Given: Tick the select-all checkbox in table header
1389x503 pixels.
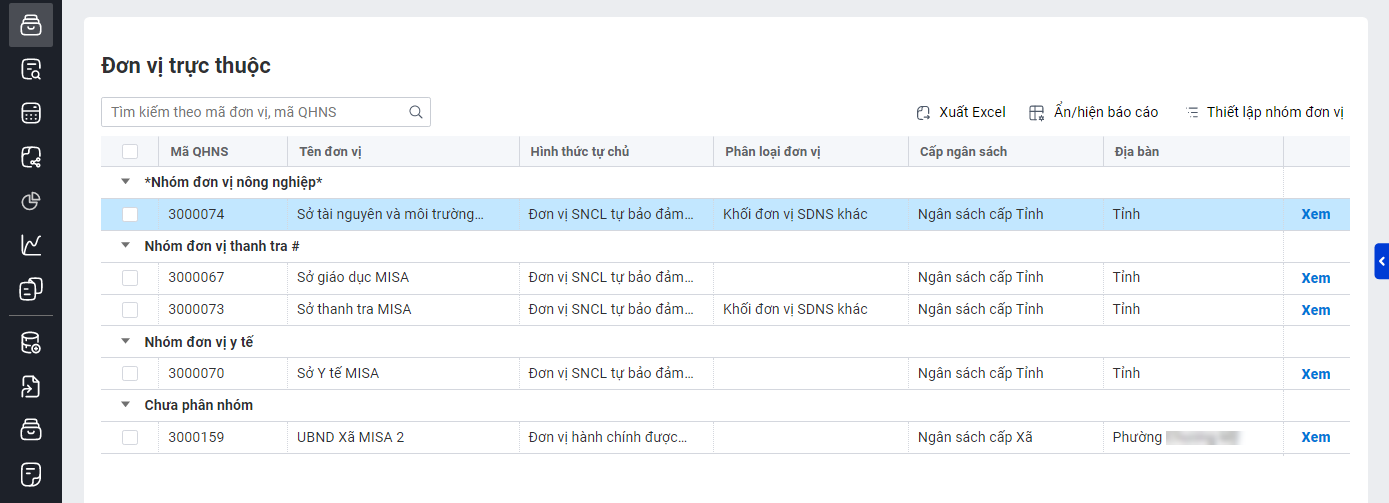Looking at the screenshot, I should pos(130,152).
